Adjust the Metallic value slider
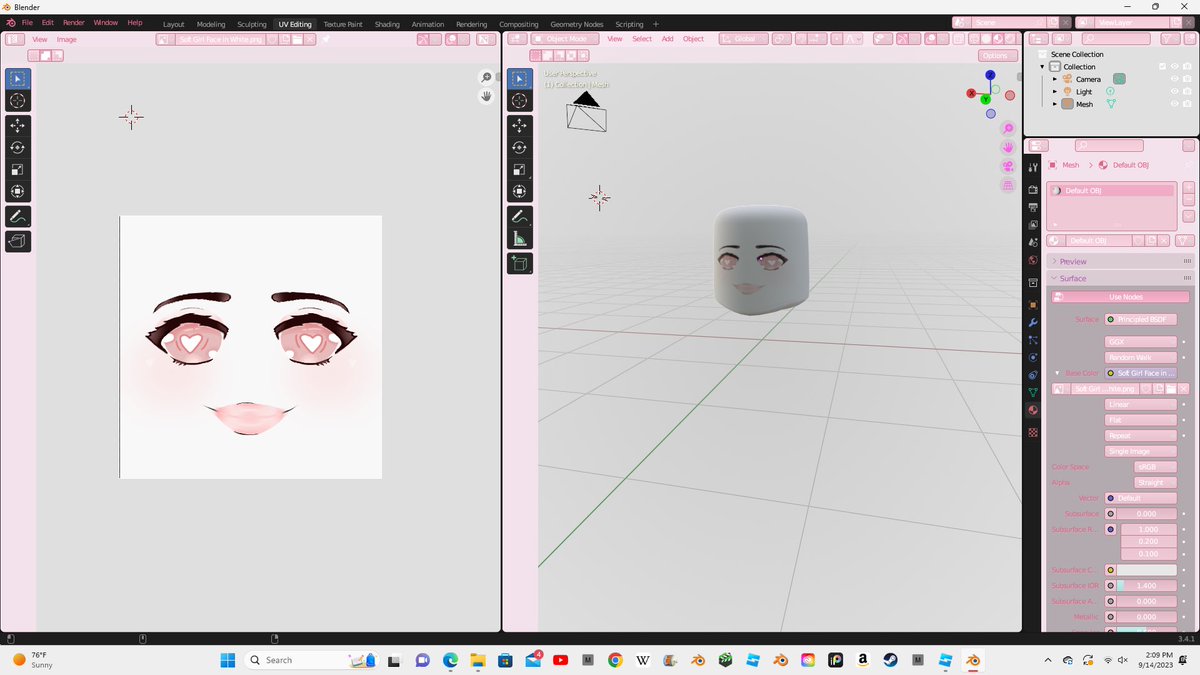 (x=1147, y=617)
